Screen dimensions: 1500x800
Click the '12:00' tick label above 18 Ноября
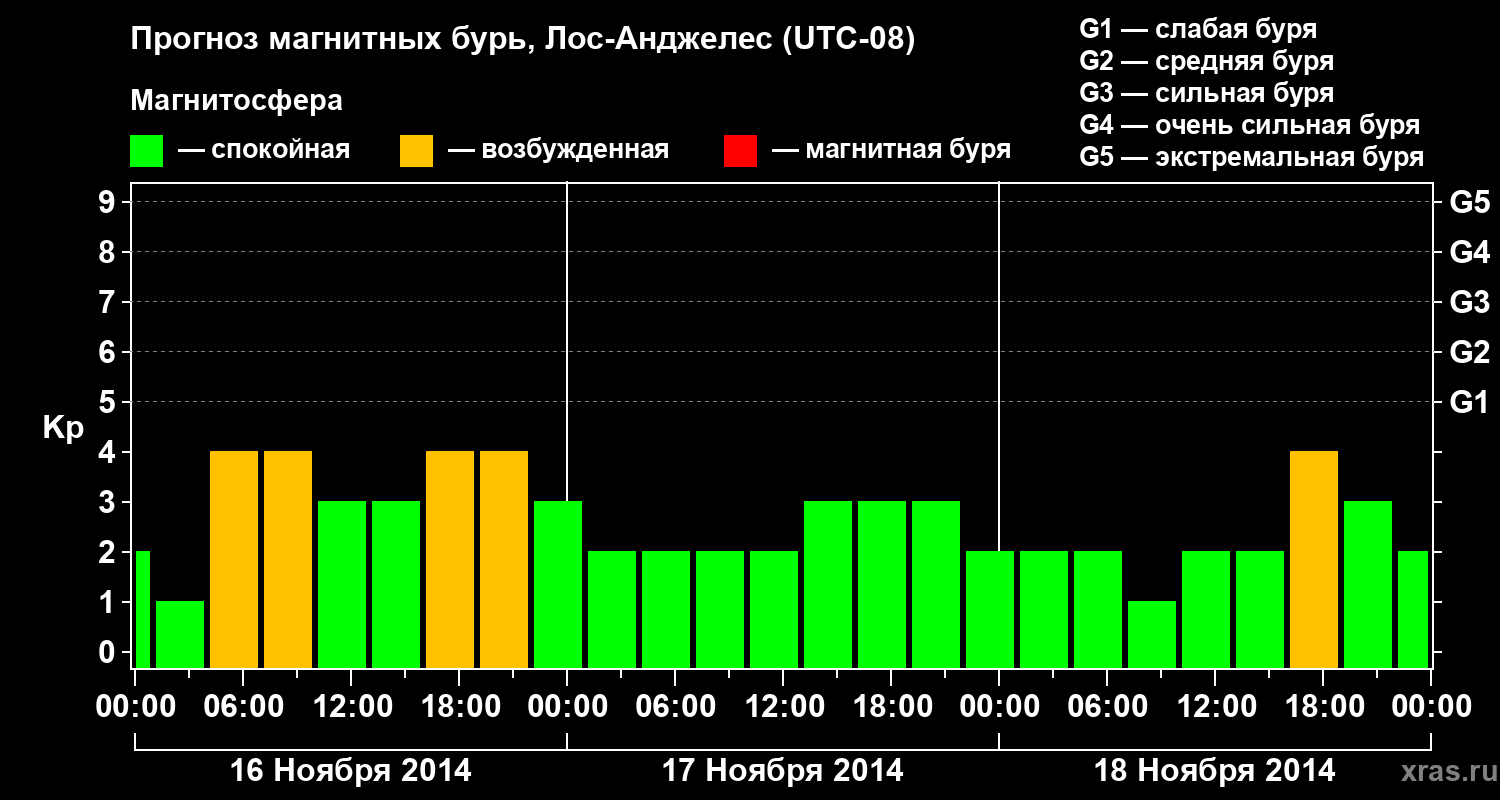tap(1215, 707)
